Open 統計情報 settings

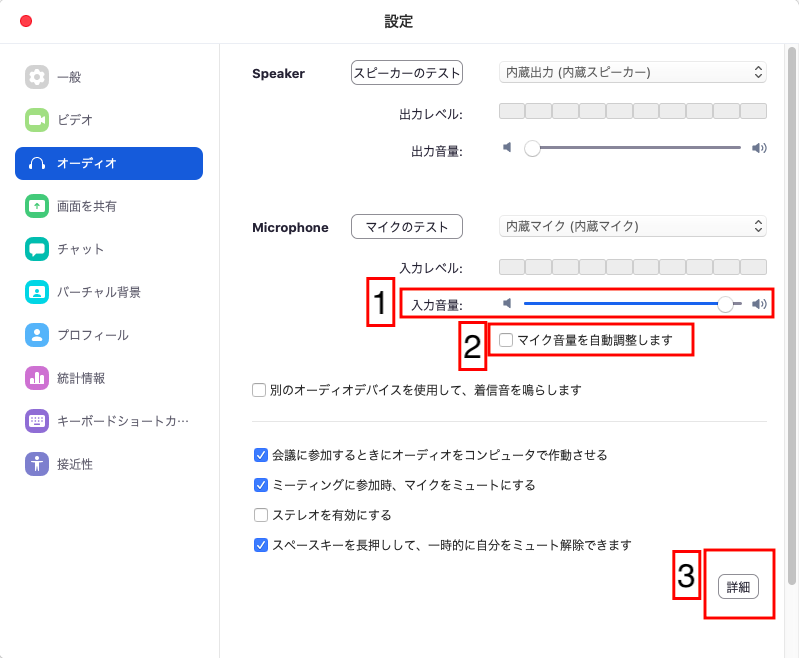coord(109,378)
